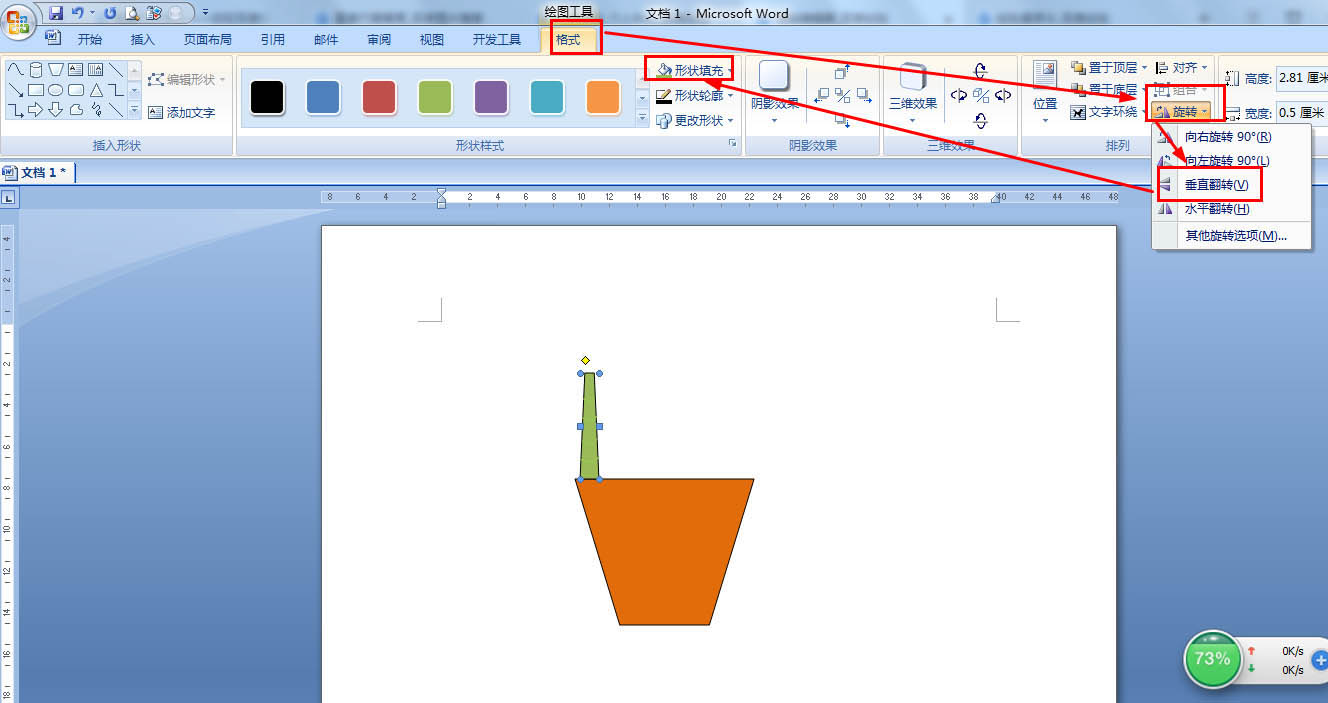Viewport: 1328px width, 703px height.
Task: Open the 位置 dropdown
Action: coord(1045,93)
